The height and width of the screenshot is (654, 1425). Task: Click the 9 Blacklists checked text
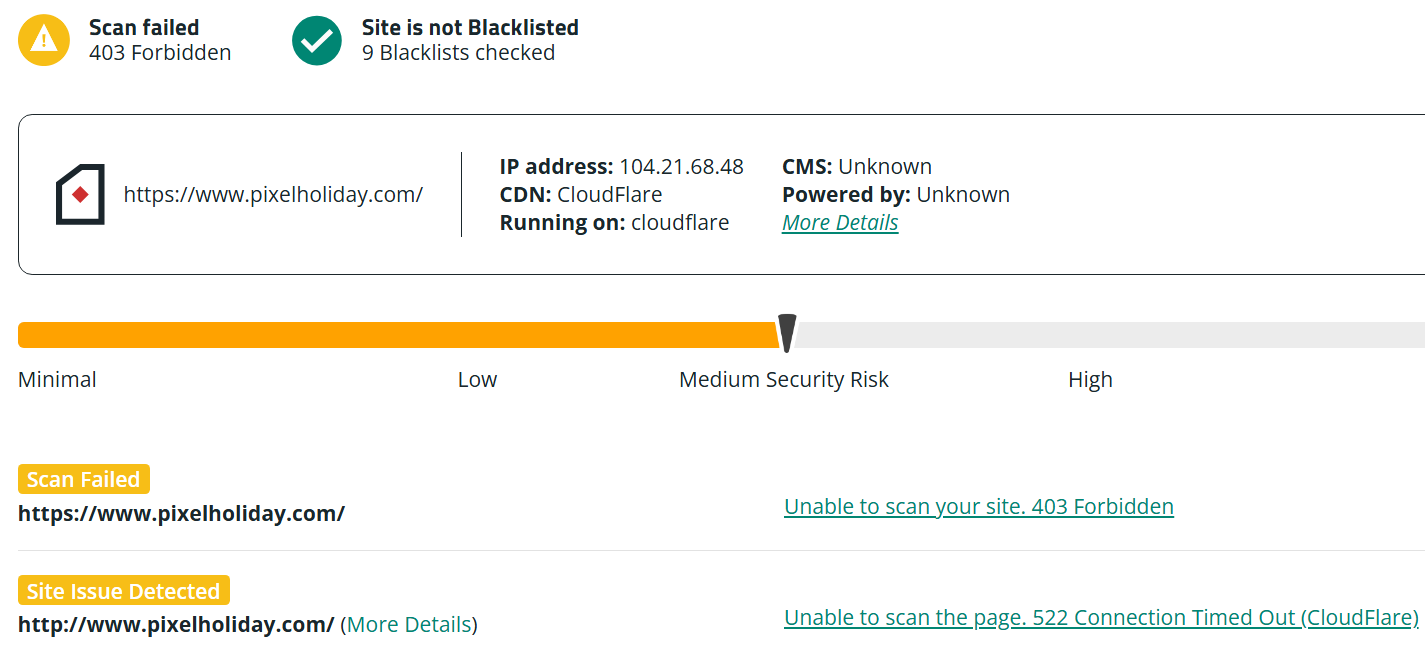pyautogui.click(x=458, y=52)
